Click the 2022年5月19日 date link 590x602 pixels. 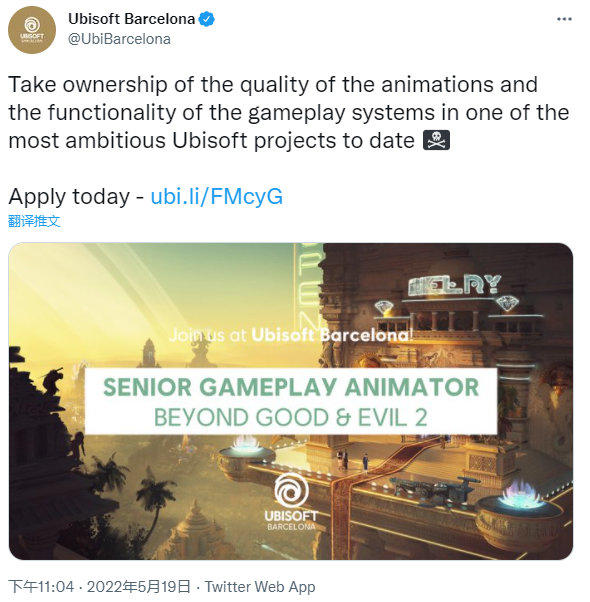click(x=139, y=587)
